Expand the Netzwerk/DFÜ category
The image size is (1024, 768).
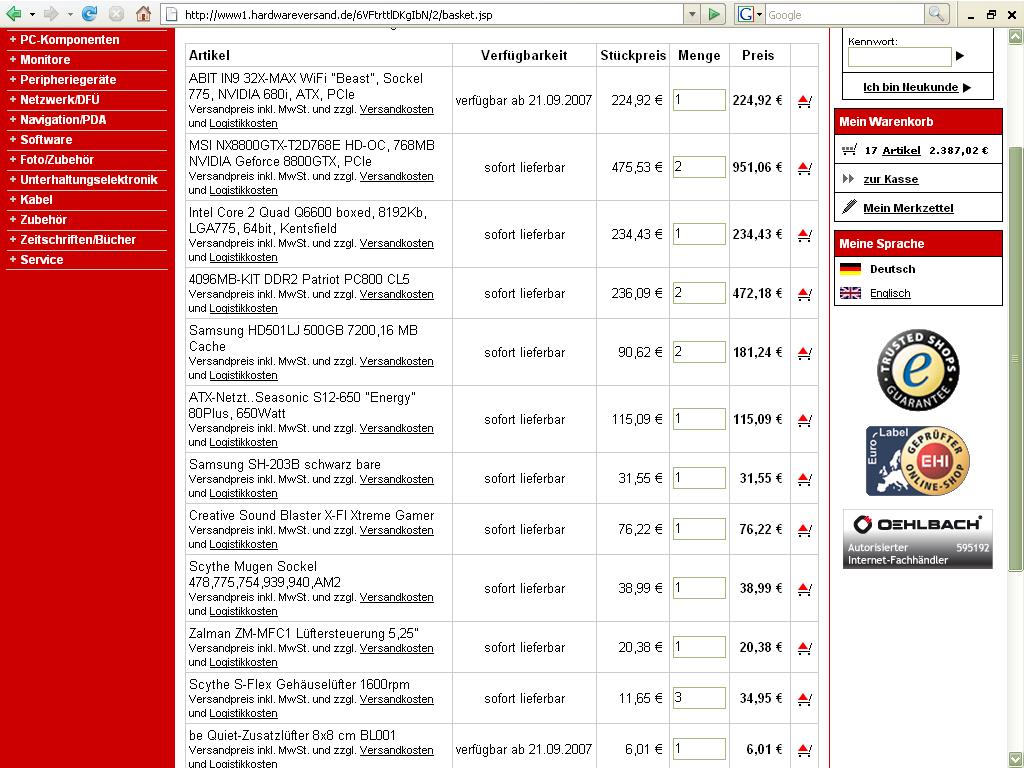tap(54, 100)
